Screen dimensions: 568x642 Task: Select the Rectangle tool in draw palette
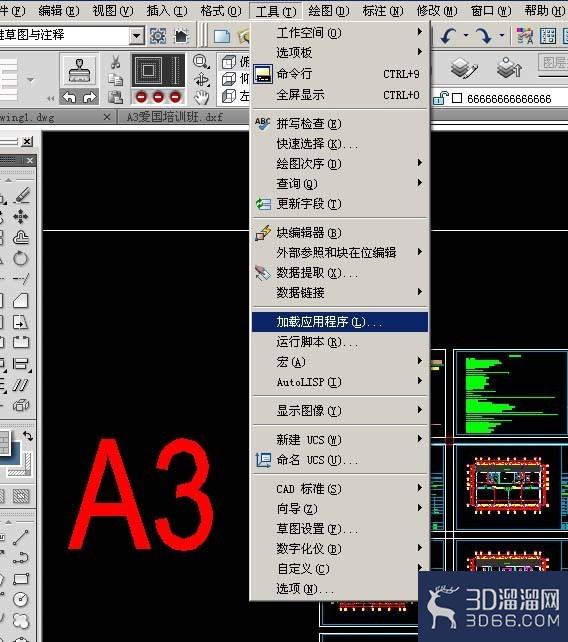(20, 579)
